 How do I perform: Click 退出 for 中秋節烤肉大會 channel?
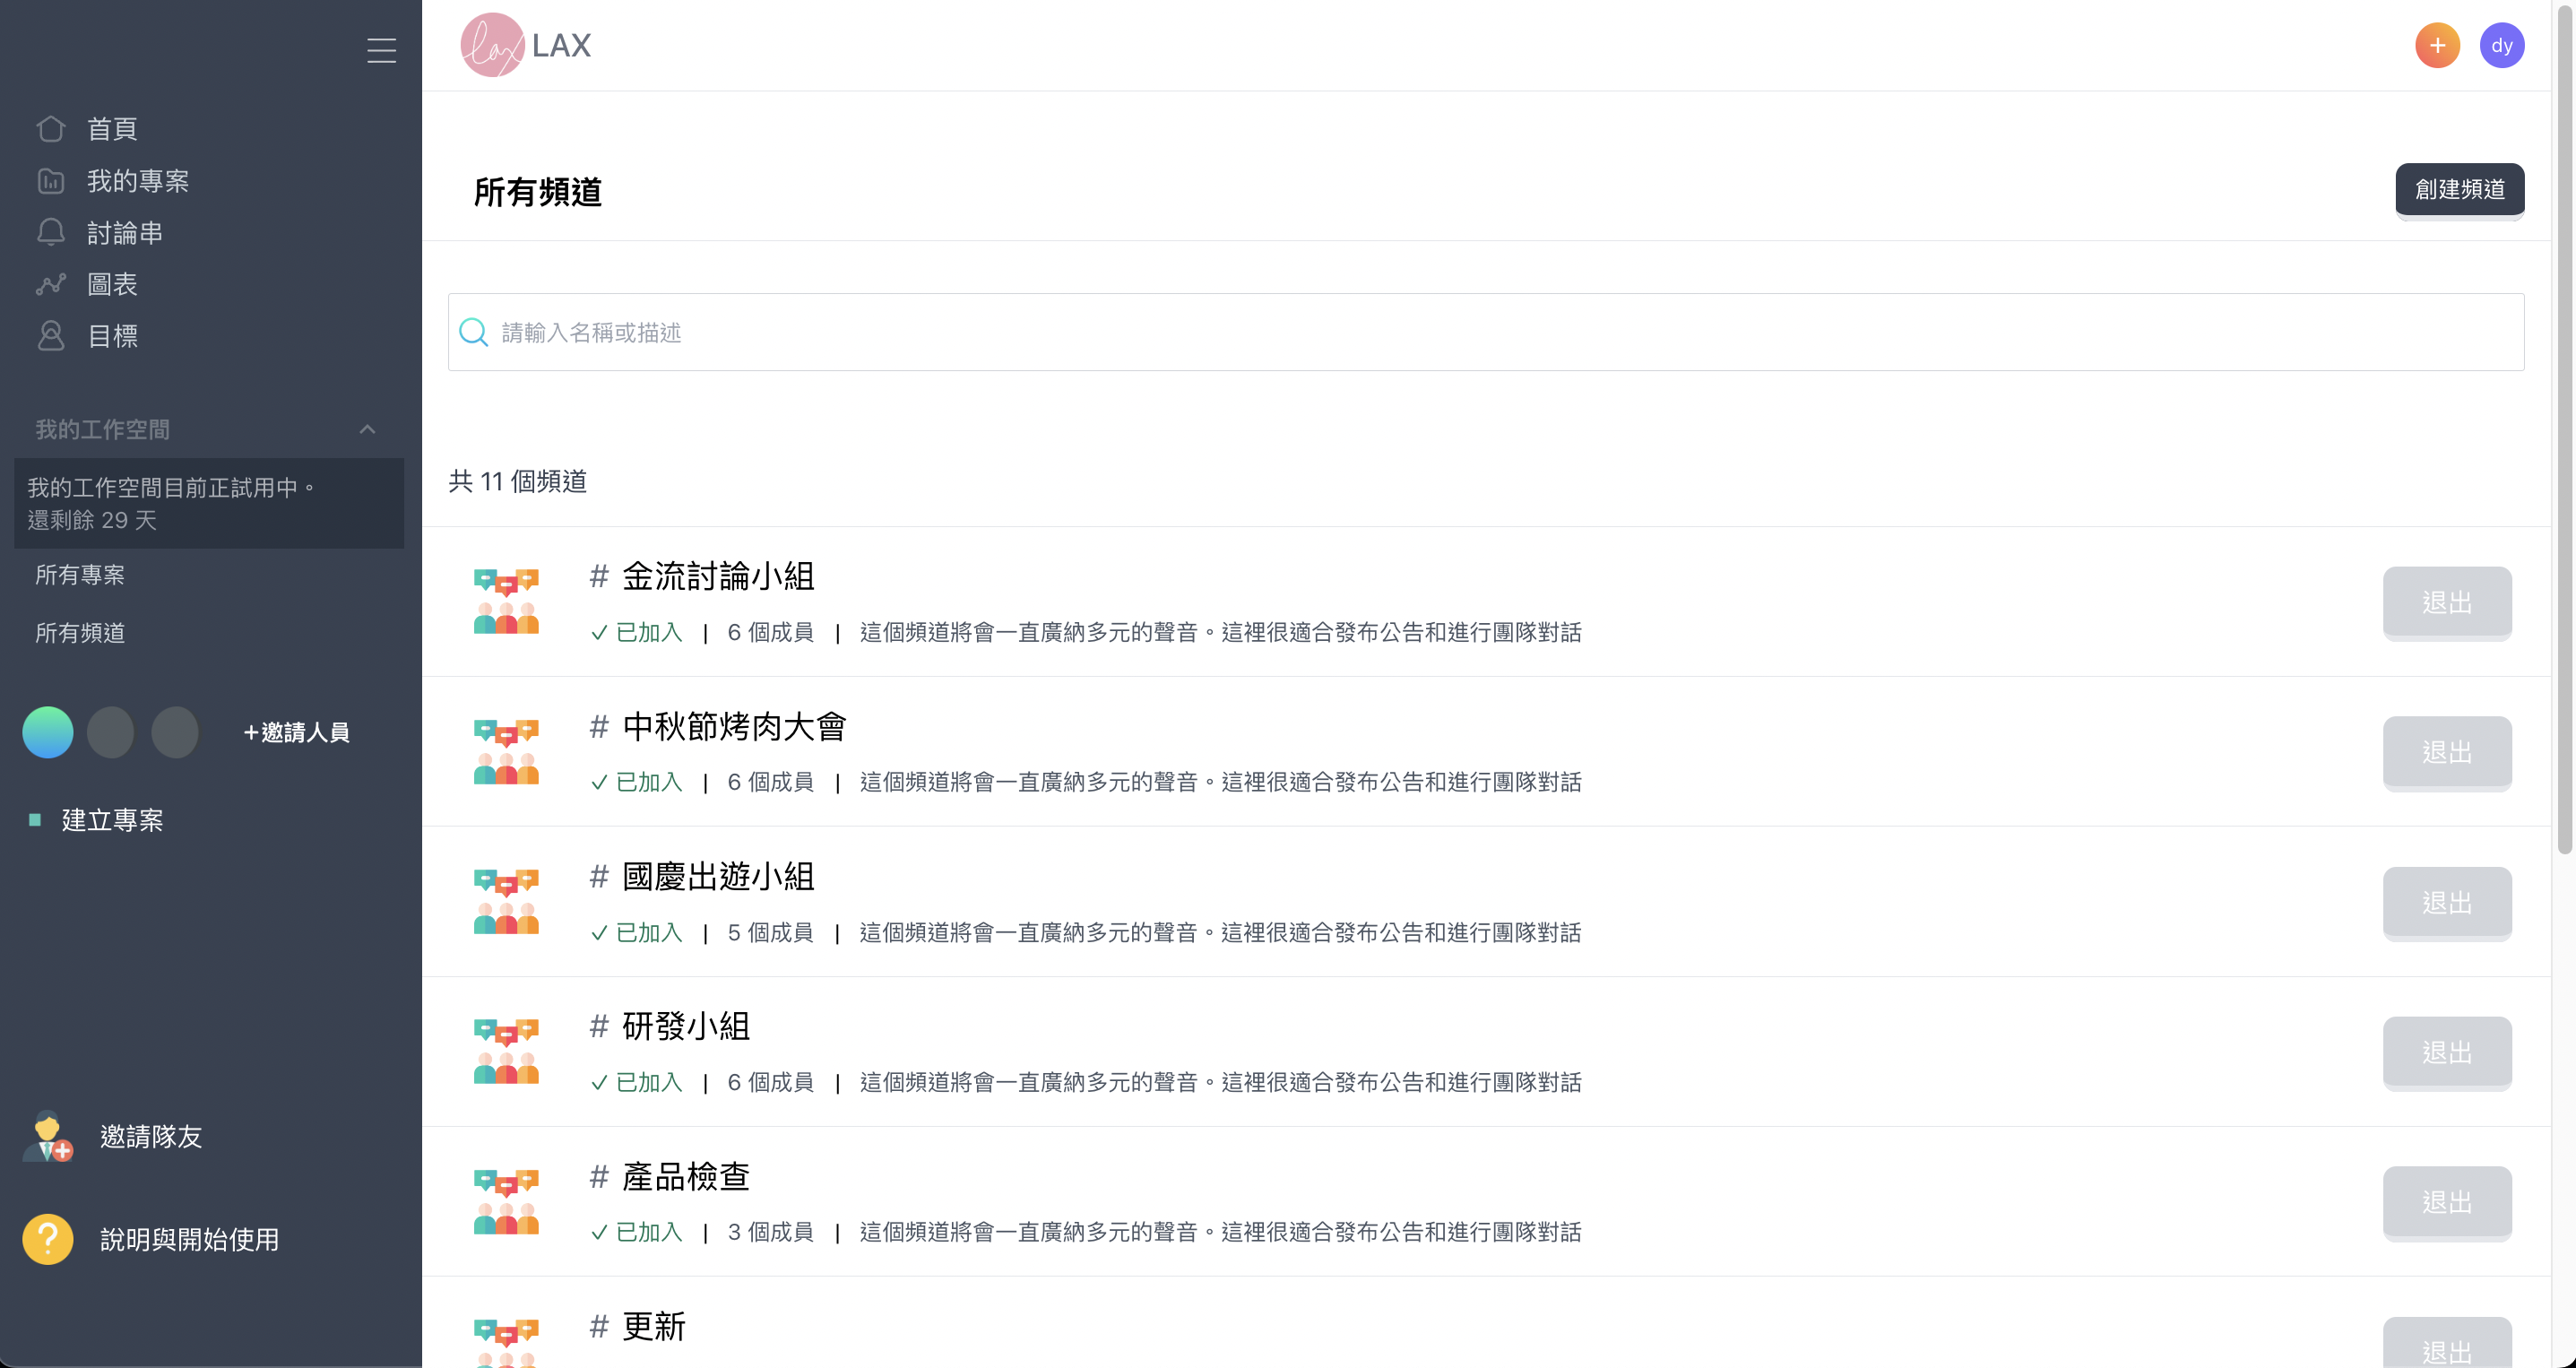[2446, 752]
